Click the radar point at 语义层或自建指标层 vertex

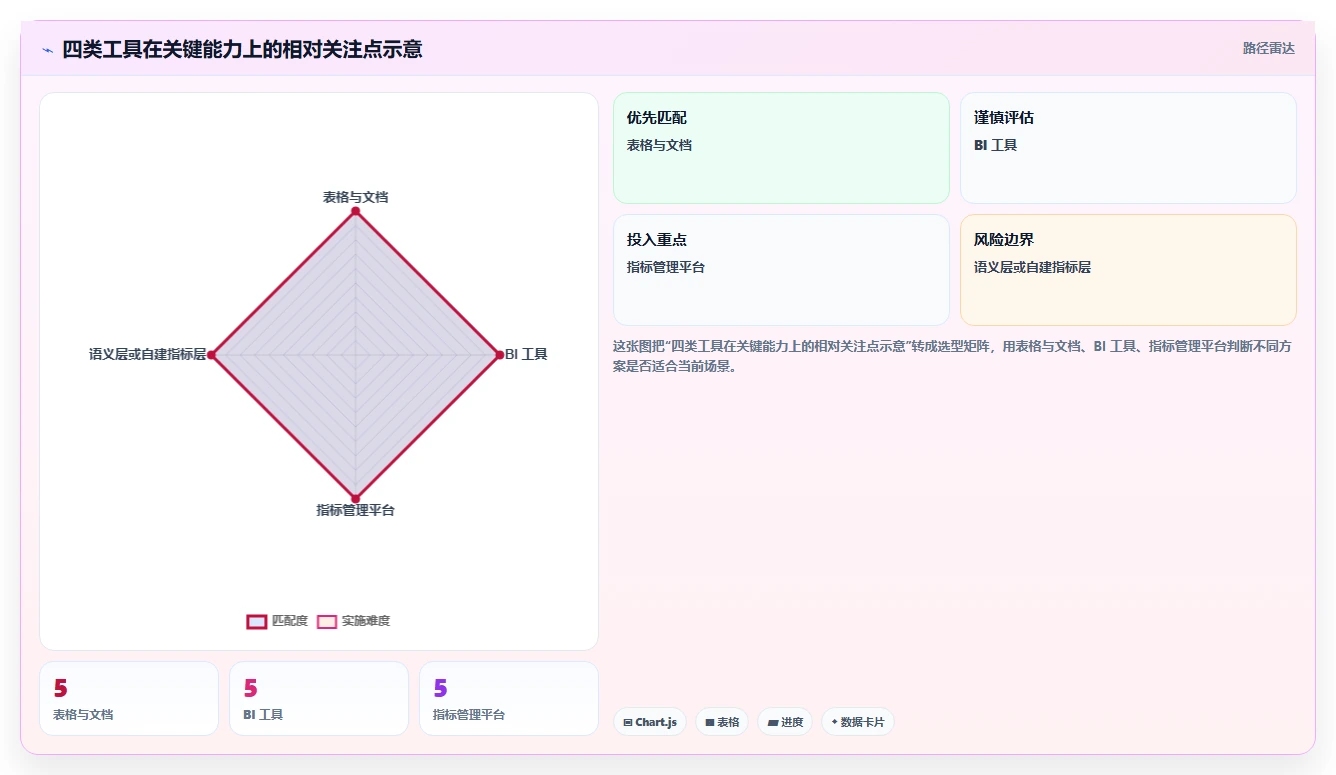click(211, 355)
